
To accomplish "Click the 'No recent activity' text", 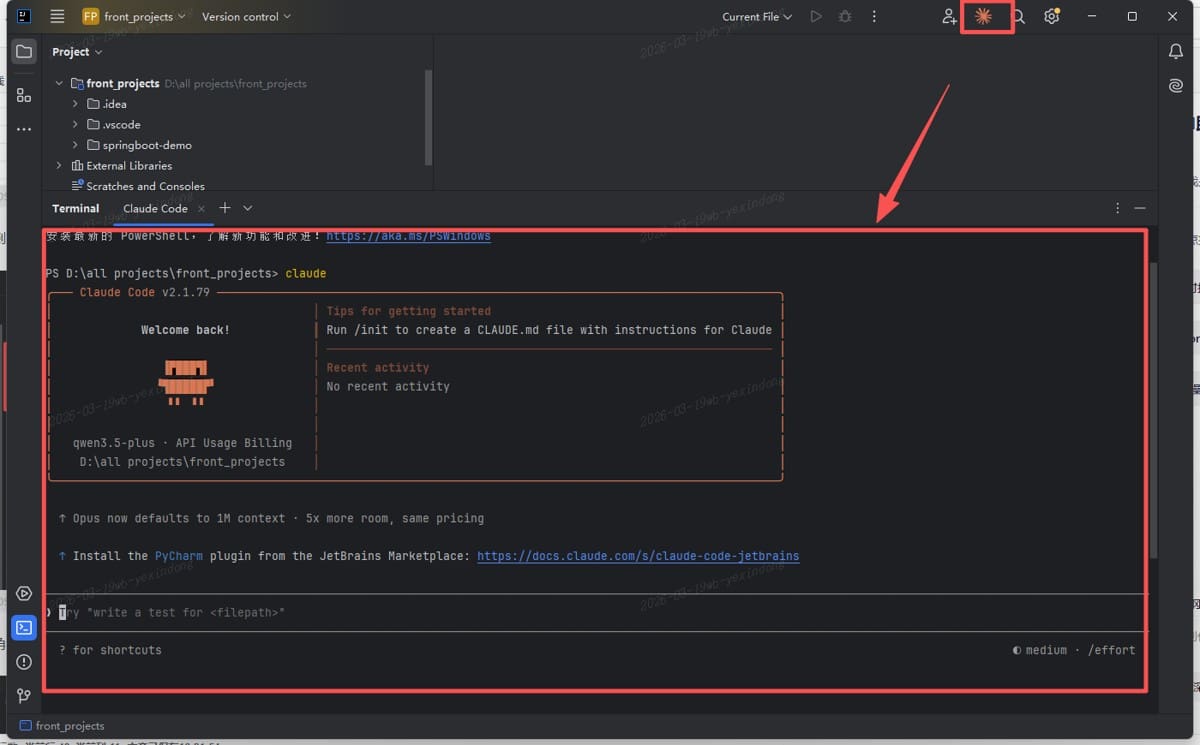I will [x=388, y=386].
